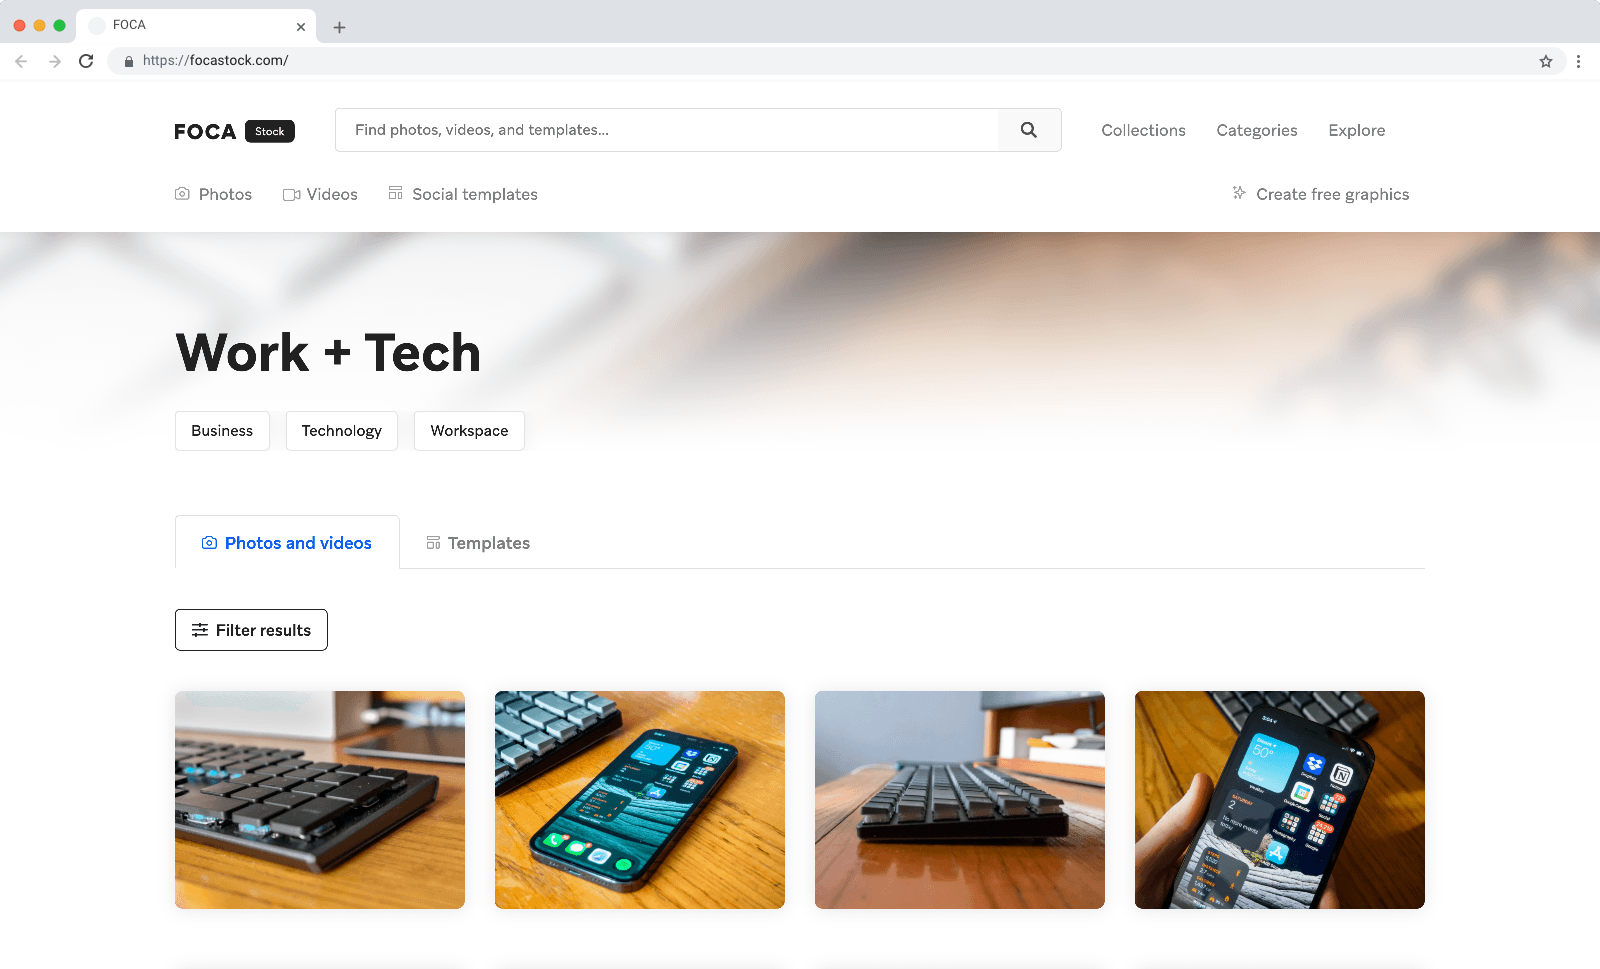Select the Photos and videos tab
Viewport: 1600px width, 969px height.
coord(287,543)
